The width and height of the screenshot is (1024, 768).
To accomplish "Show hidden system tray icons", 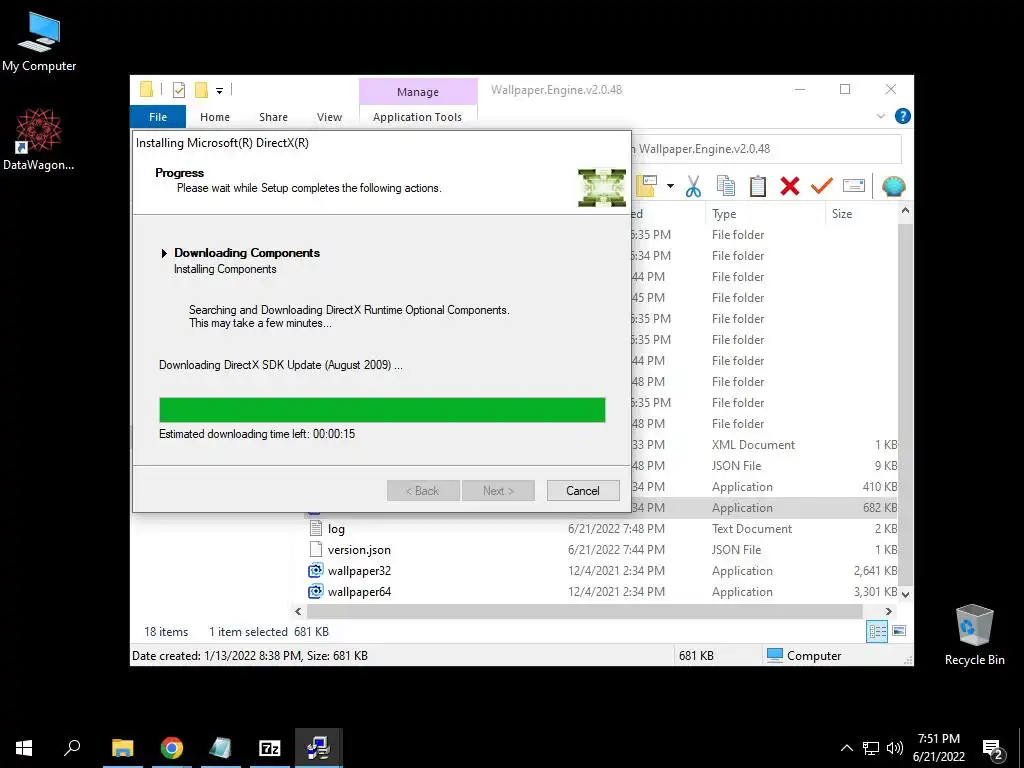I will [x=846, y=748].
